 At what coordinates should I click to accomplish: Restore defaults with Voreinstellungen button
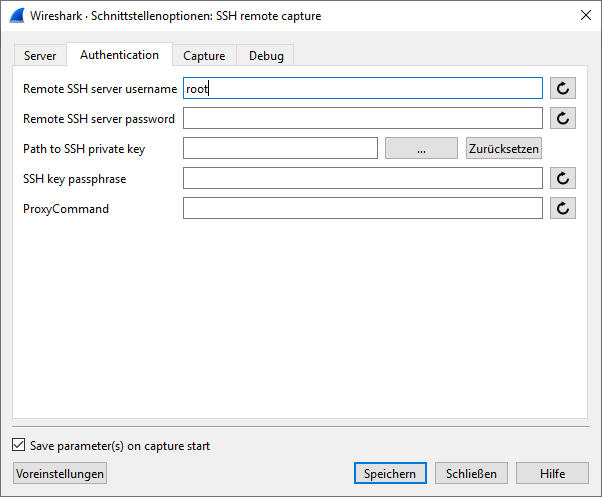[x=60, y=474]
